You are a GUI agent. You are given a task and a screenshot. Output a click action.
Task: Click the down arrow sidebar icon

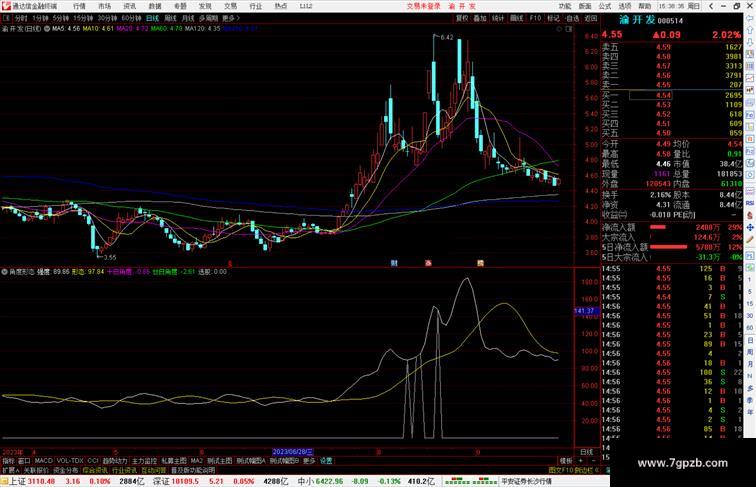click(750, 42)
